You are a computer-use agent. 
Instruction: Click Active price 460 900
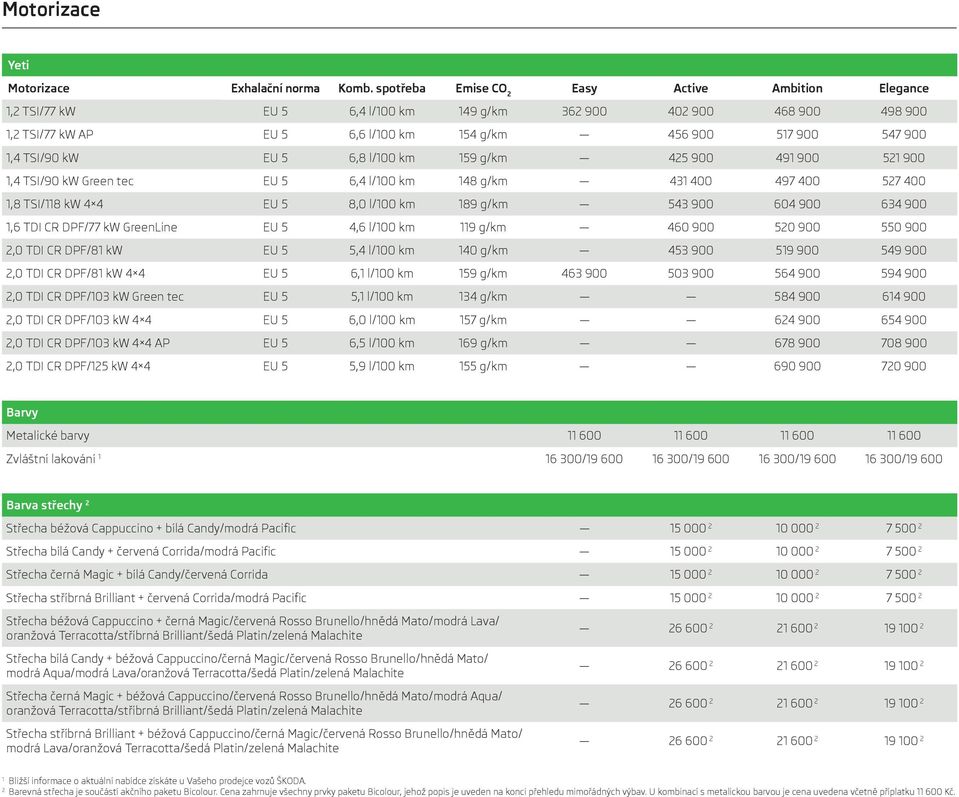[691, 227]
